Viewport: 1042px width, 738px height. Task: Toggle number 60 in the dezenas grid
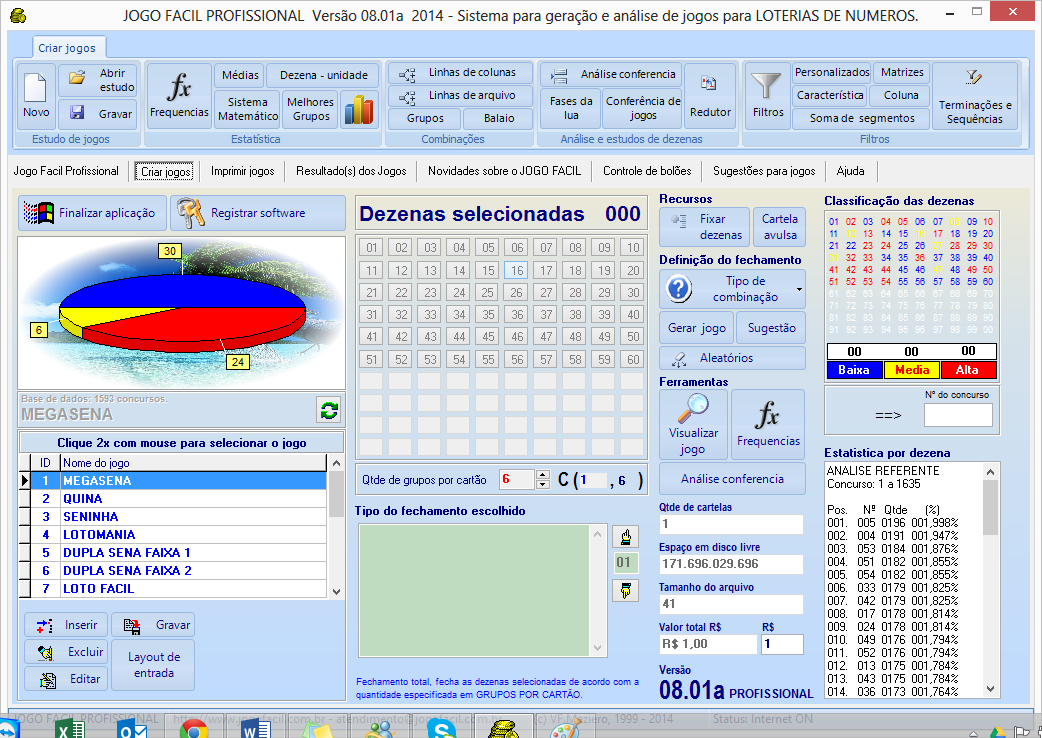[x=632, y=359]
